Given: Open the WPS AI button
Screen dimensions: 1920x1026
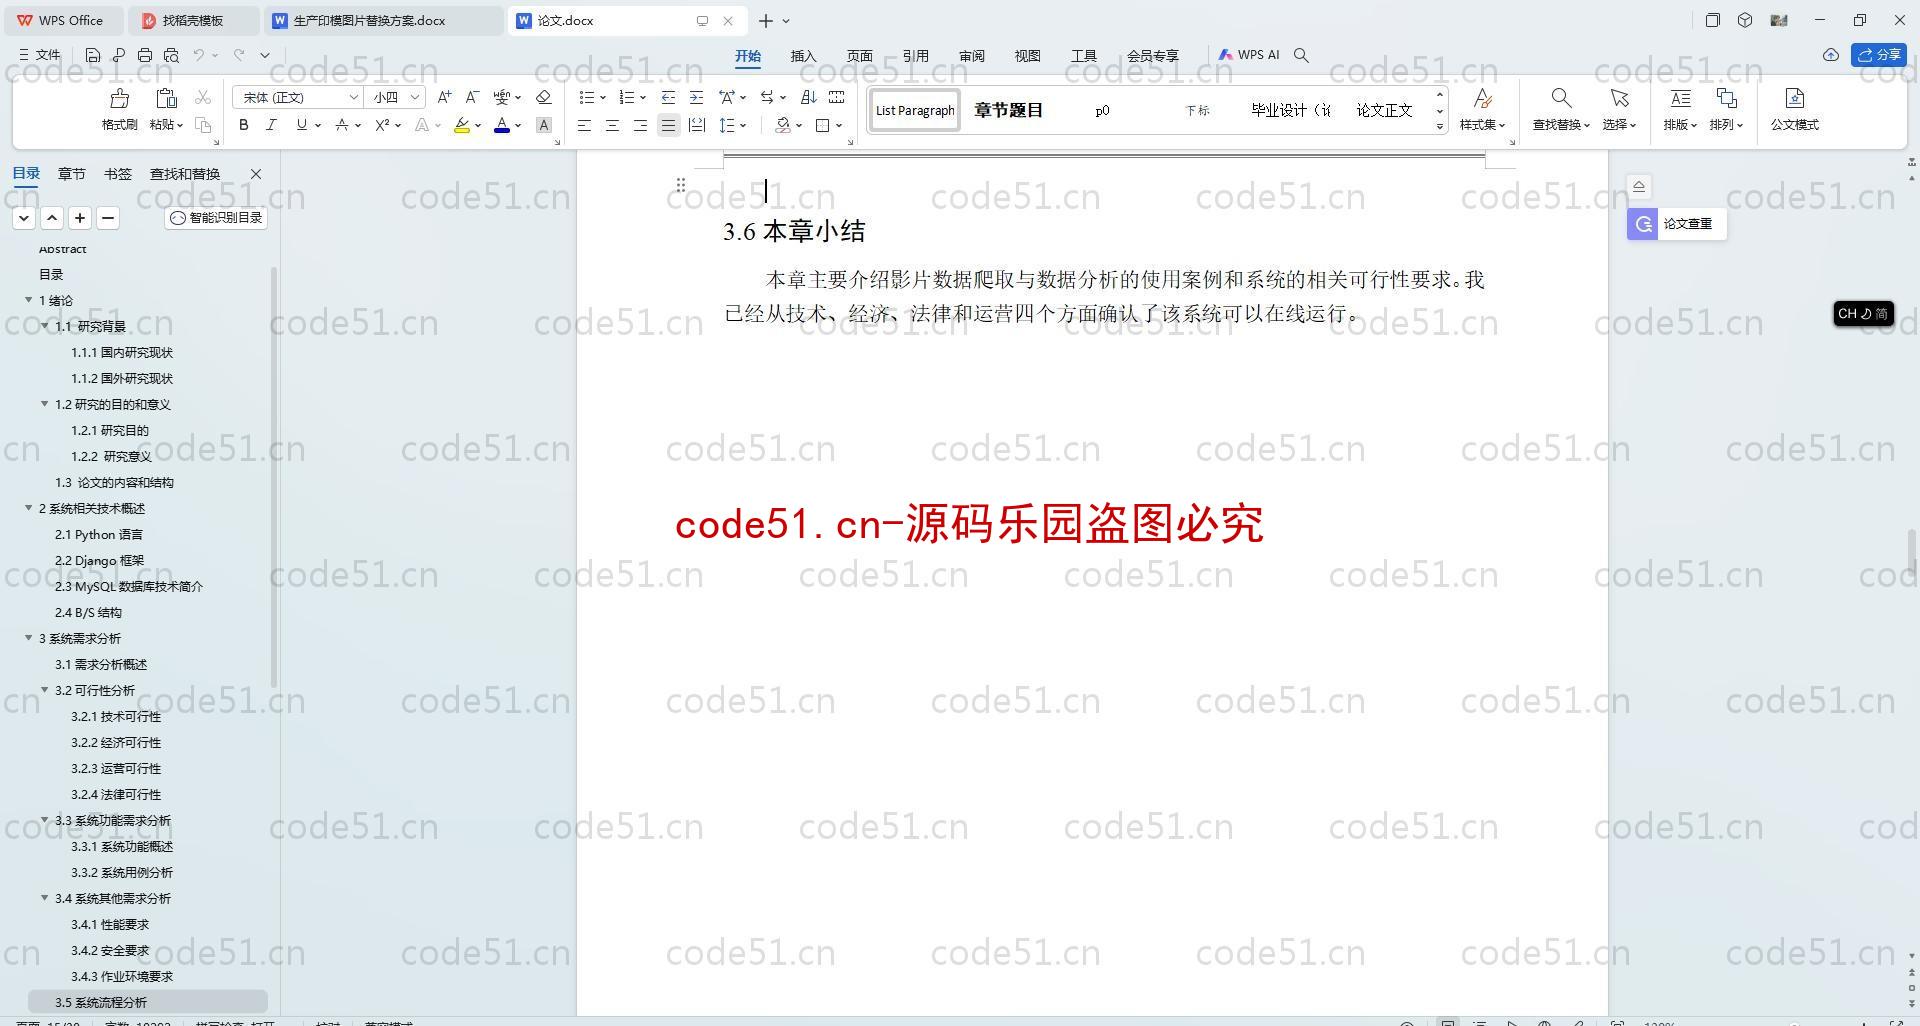Looking at the screenshot, I should point(1248,55).
